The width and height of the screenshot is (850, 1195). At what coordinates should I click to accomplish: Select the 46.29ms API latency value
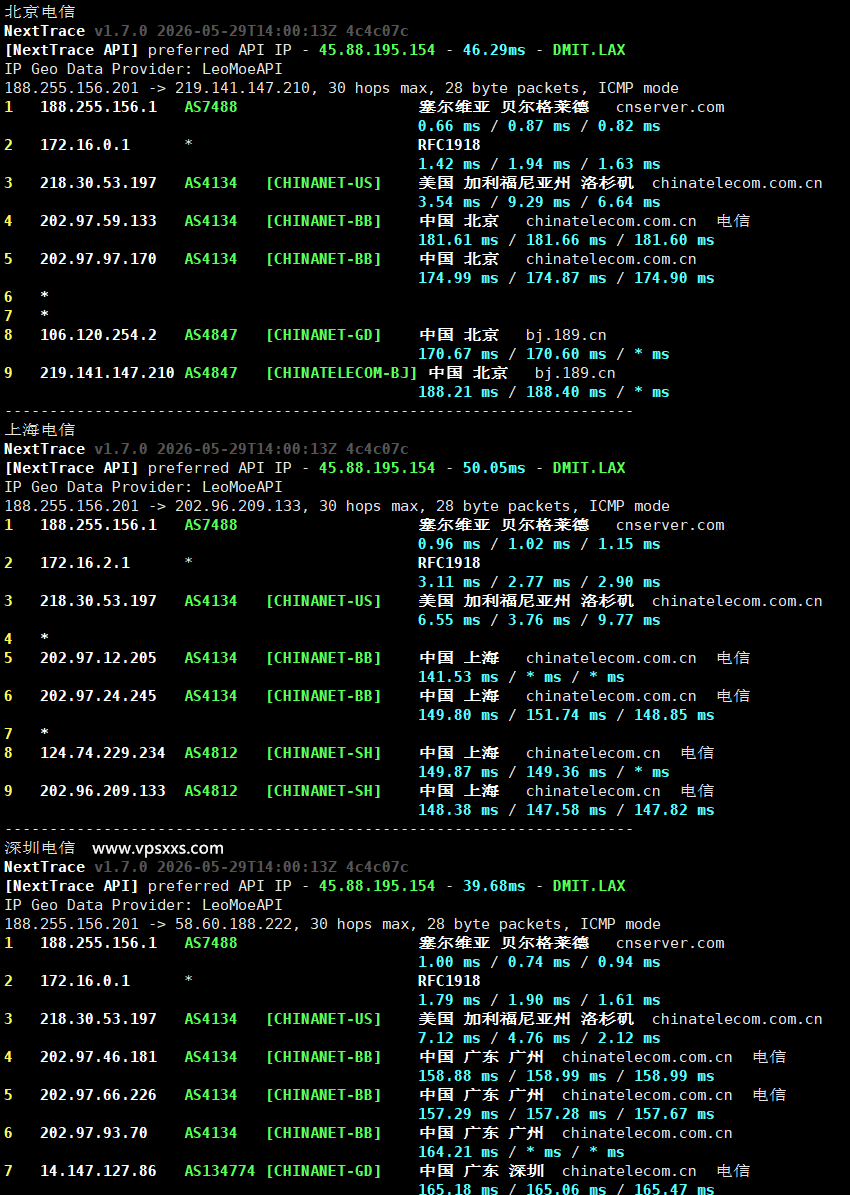point(494,50)
